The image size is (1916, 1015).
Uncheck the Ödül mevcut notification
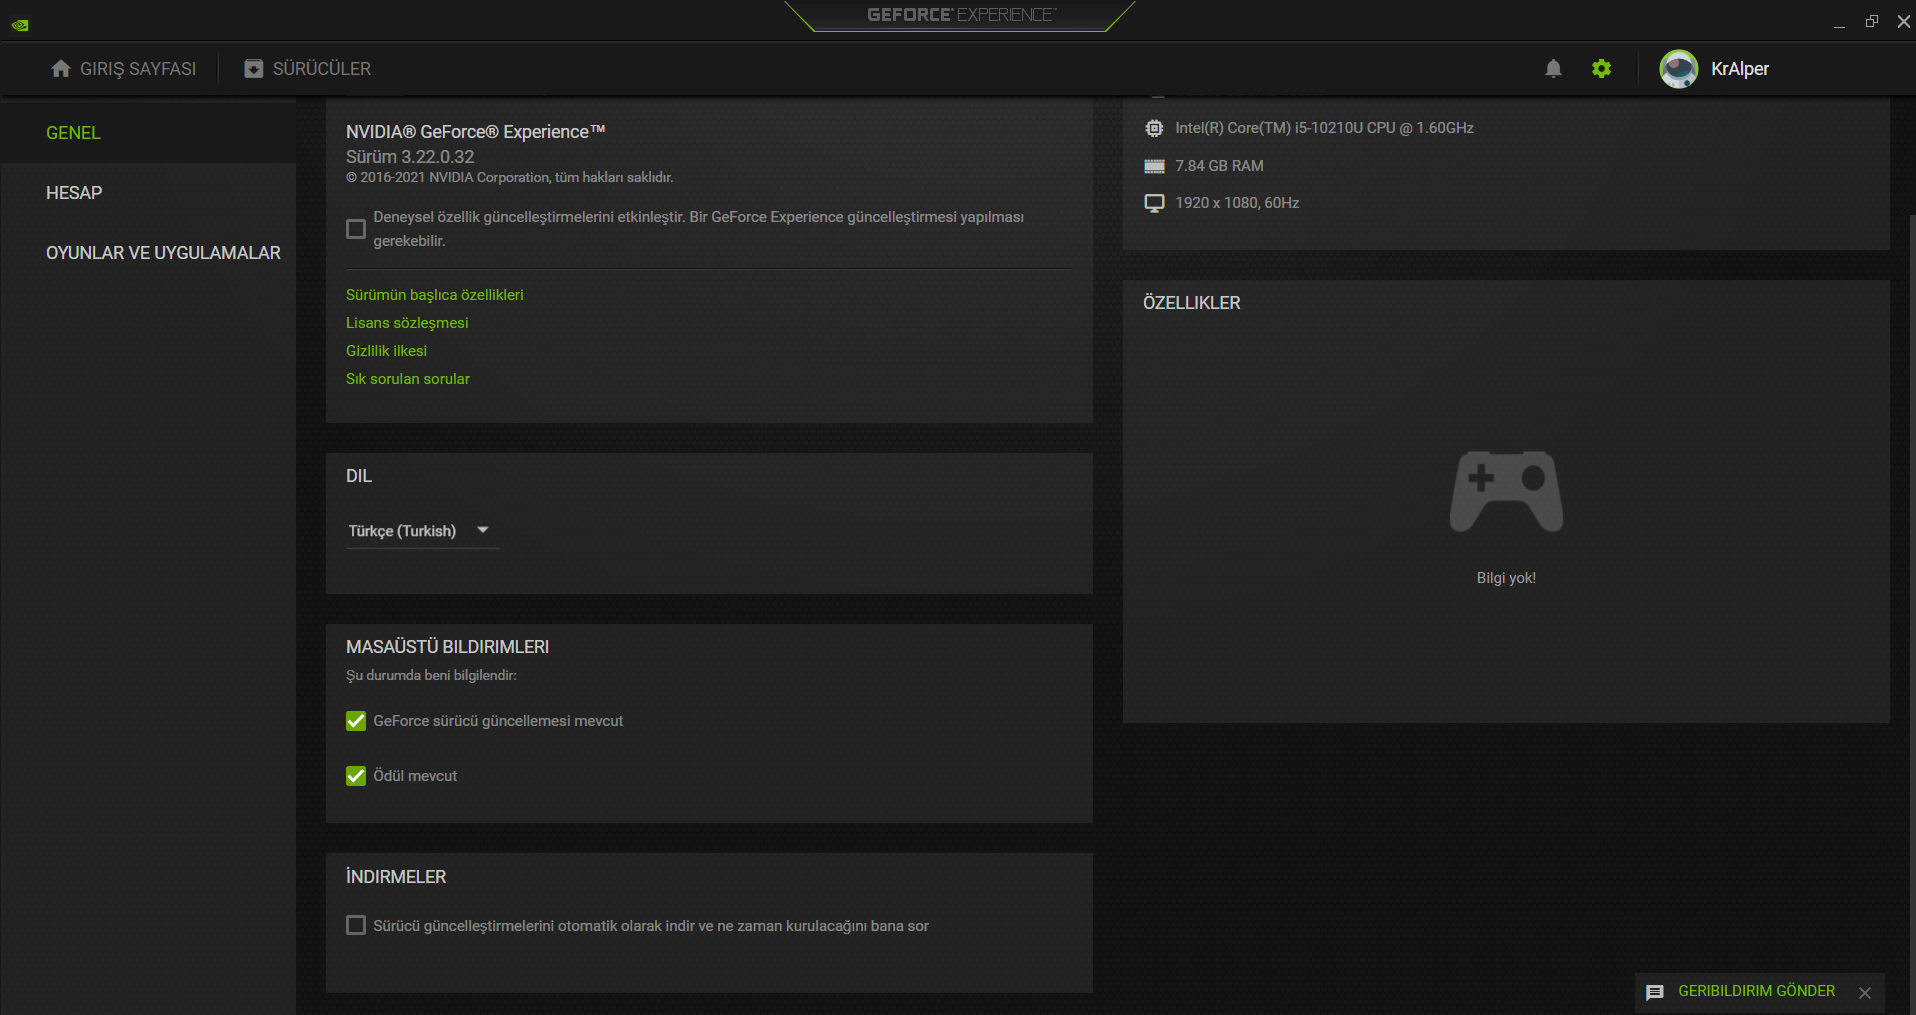click(356, 776)
